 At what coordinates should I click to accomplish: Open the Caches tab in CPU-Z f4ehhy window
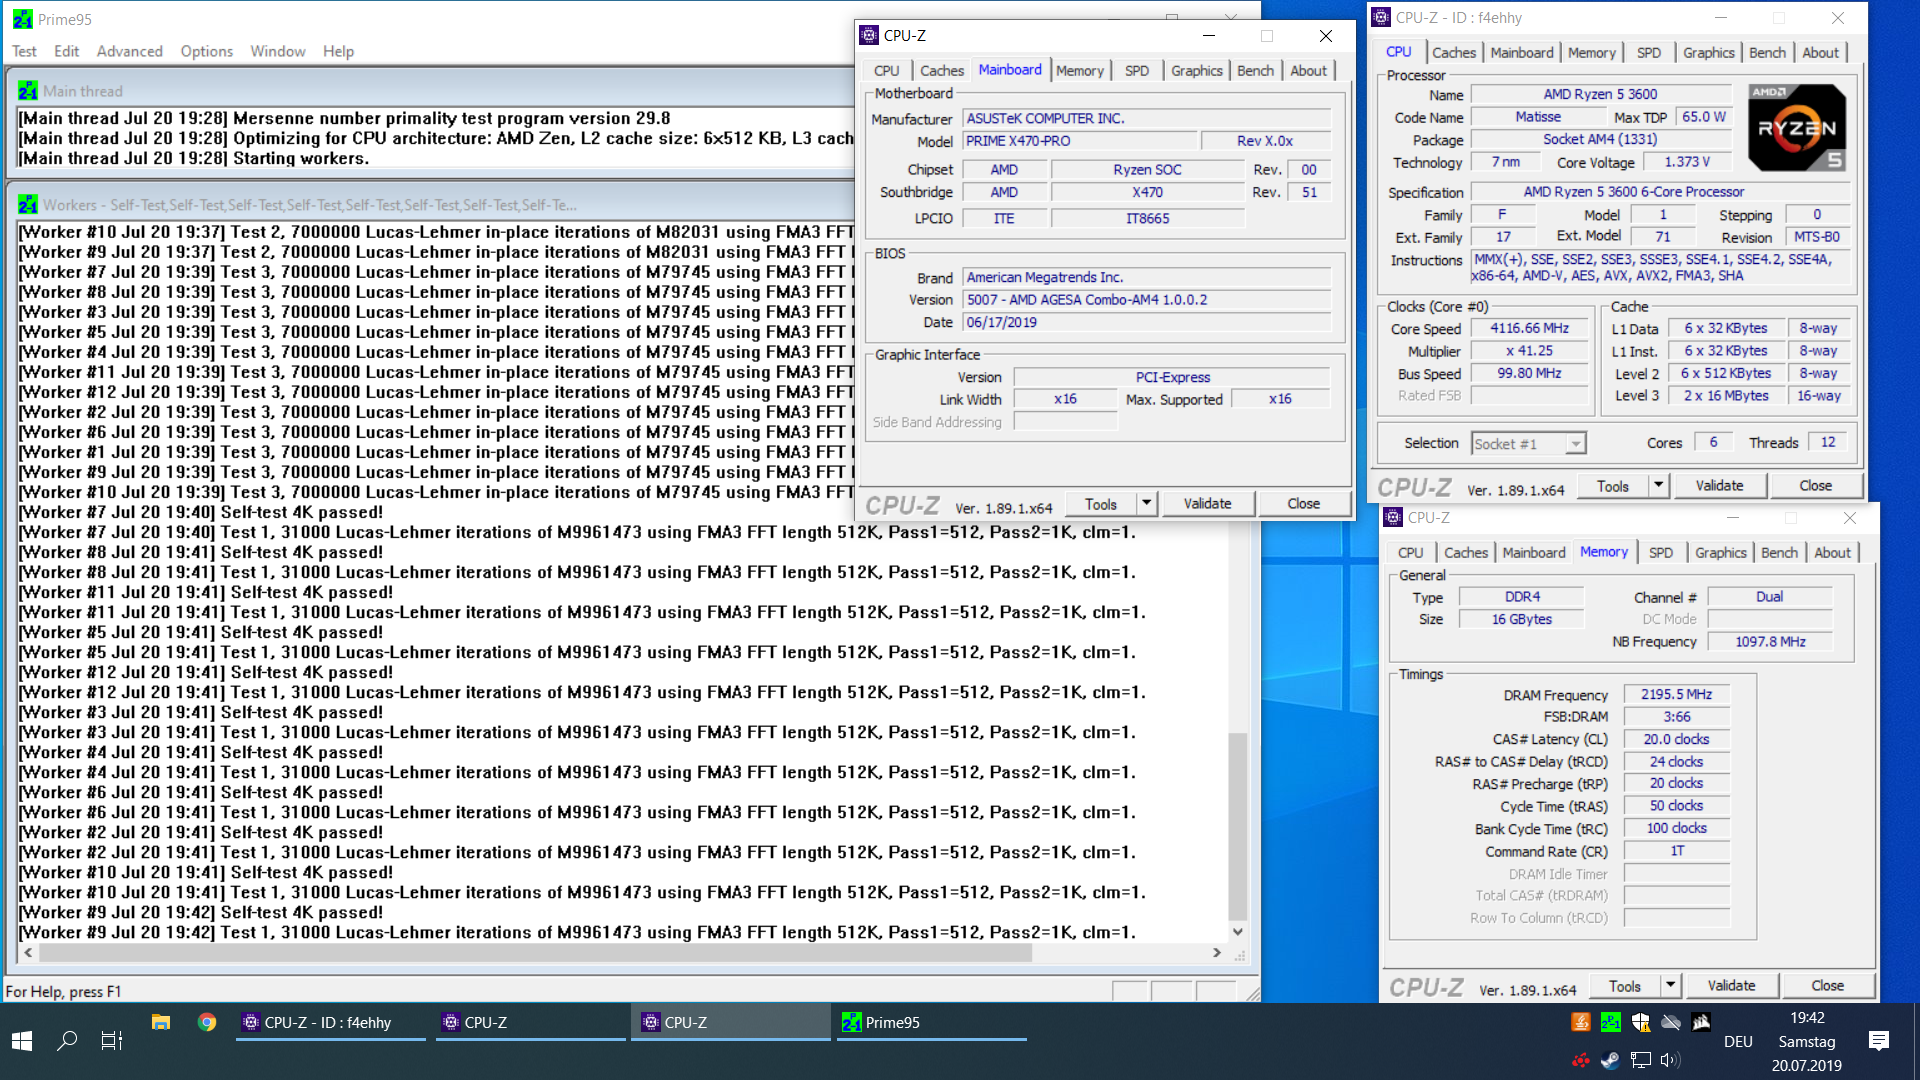point(1453,53)
